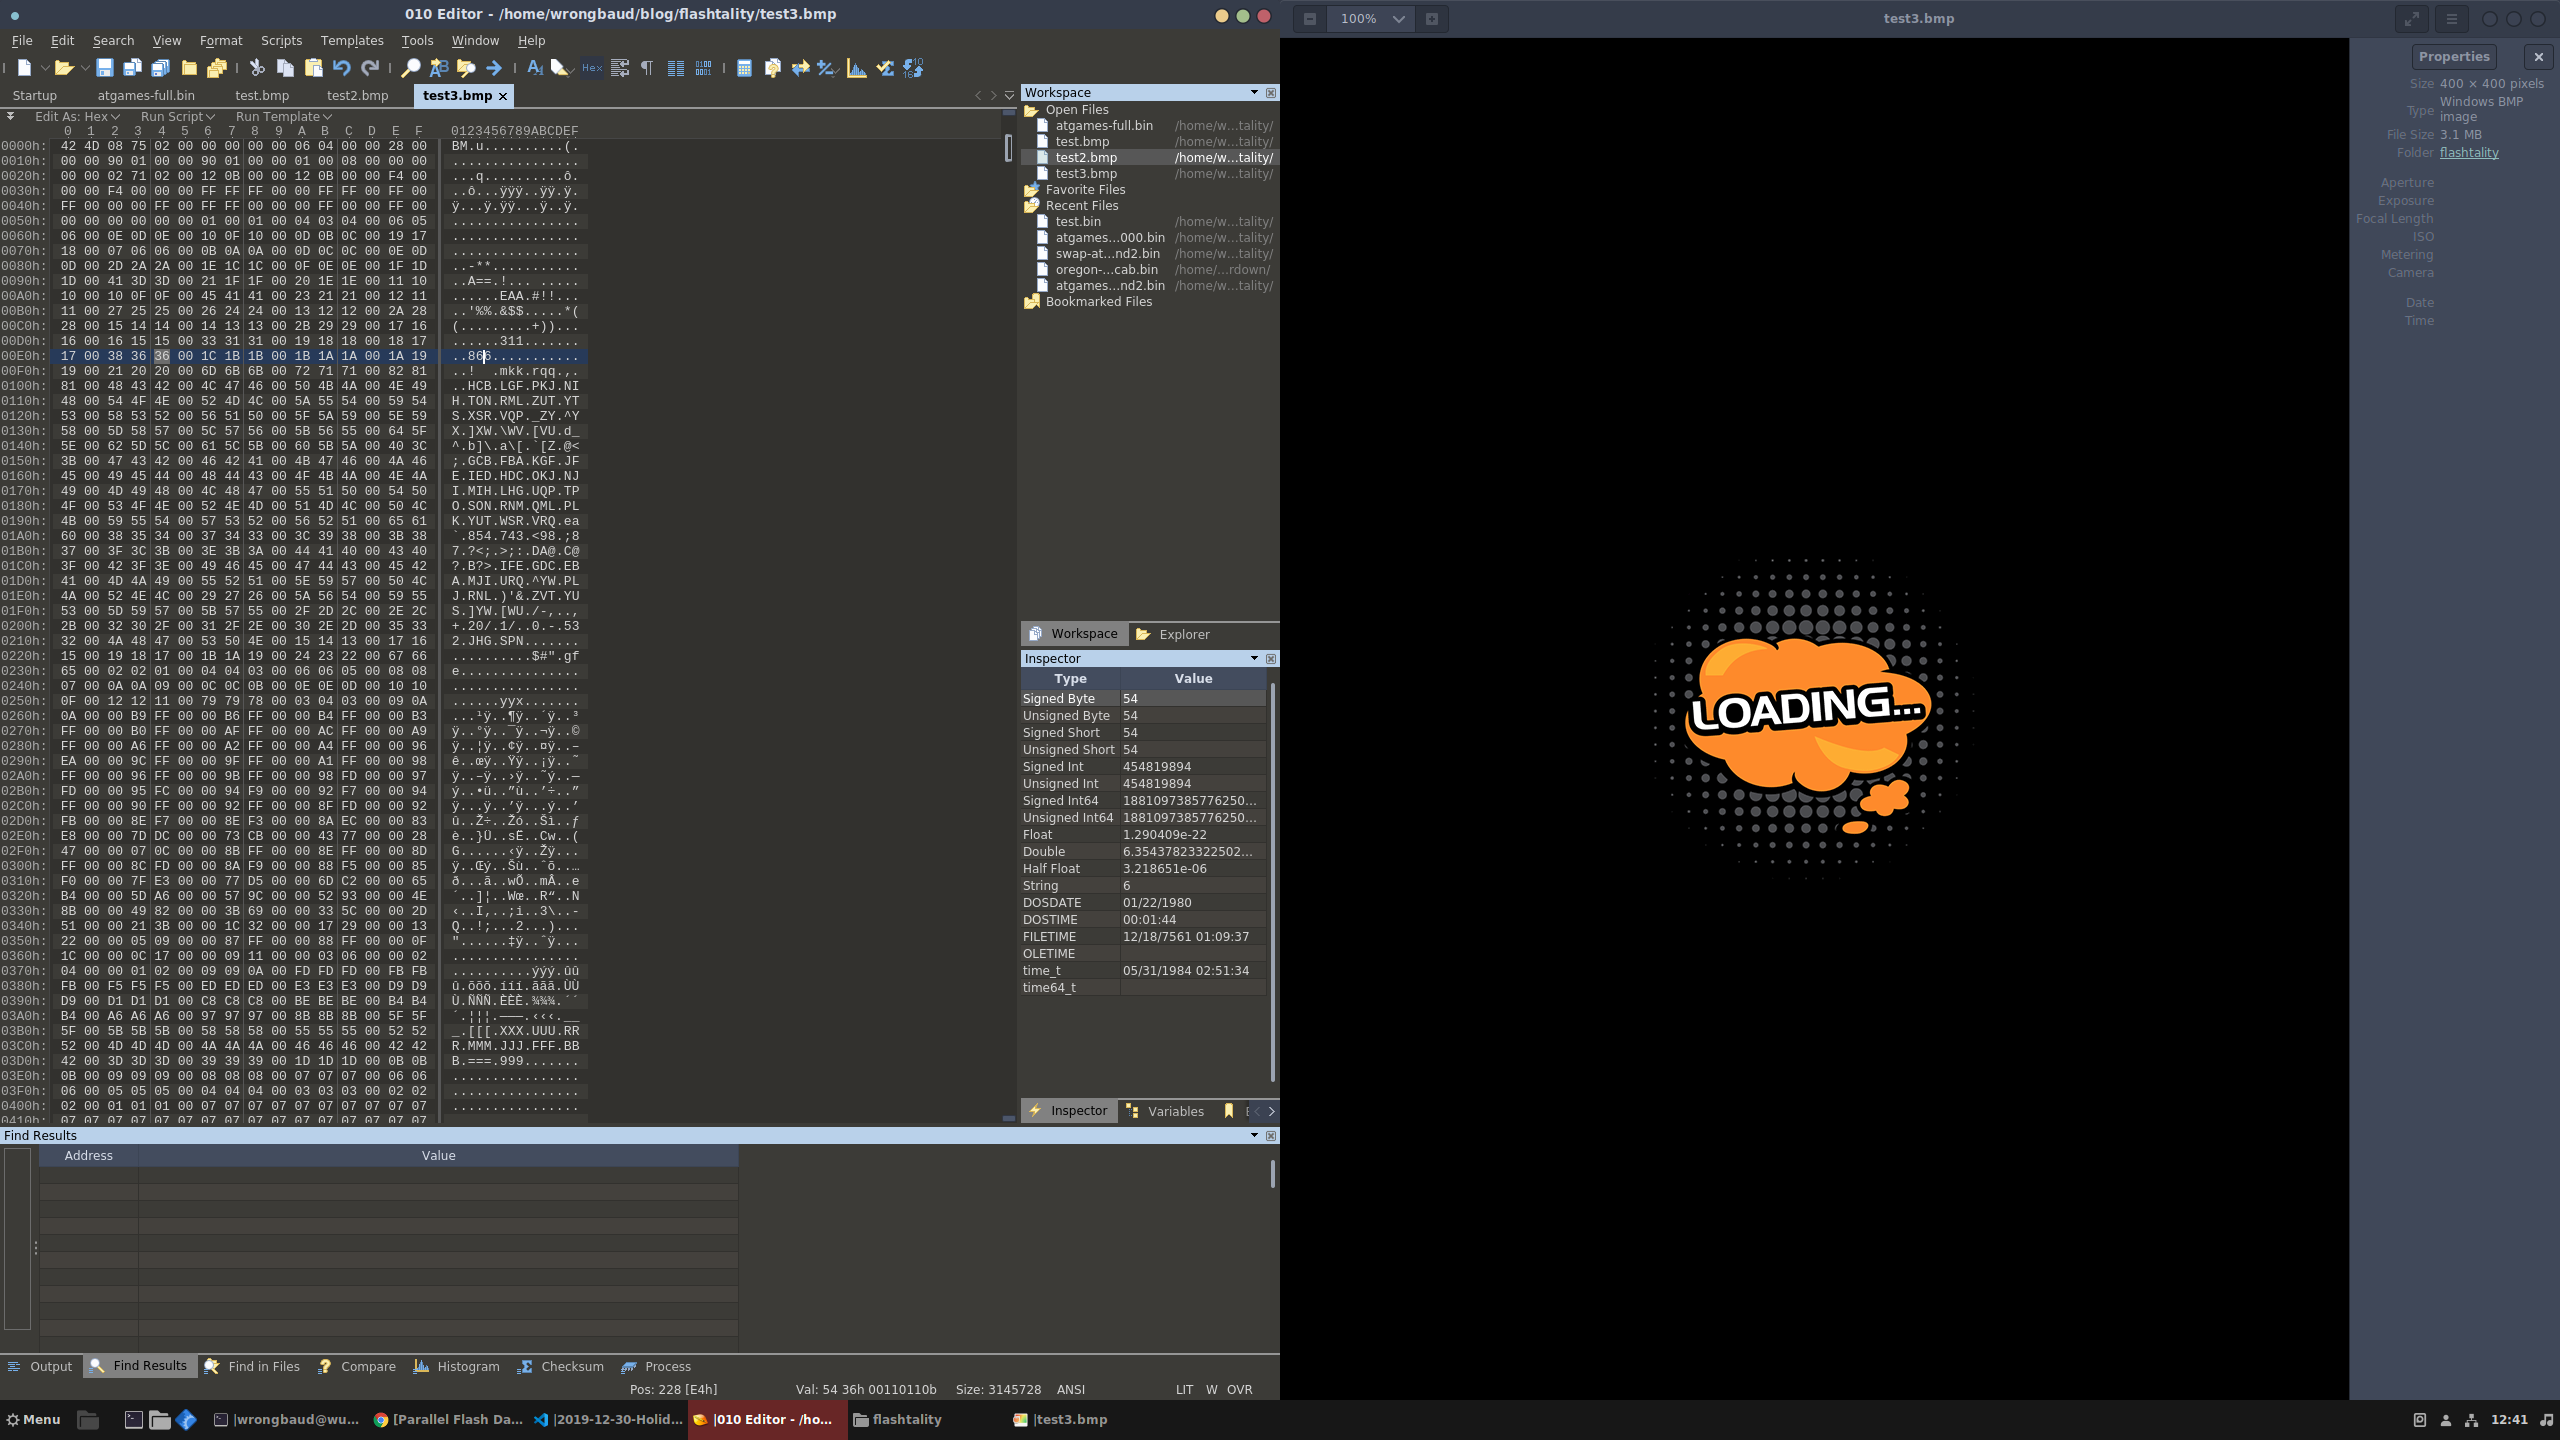Click the Histogram chart toolbar icon
Image resolution: width=2560 pixels, height=1440 pixels.
click(857, 68)
